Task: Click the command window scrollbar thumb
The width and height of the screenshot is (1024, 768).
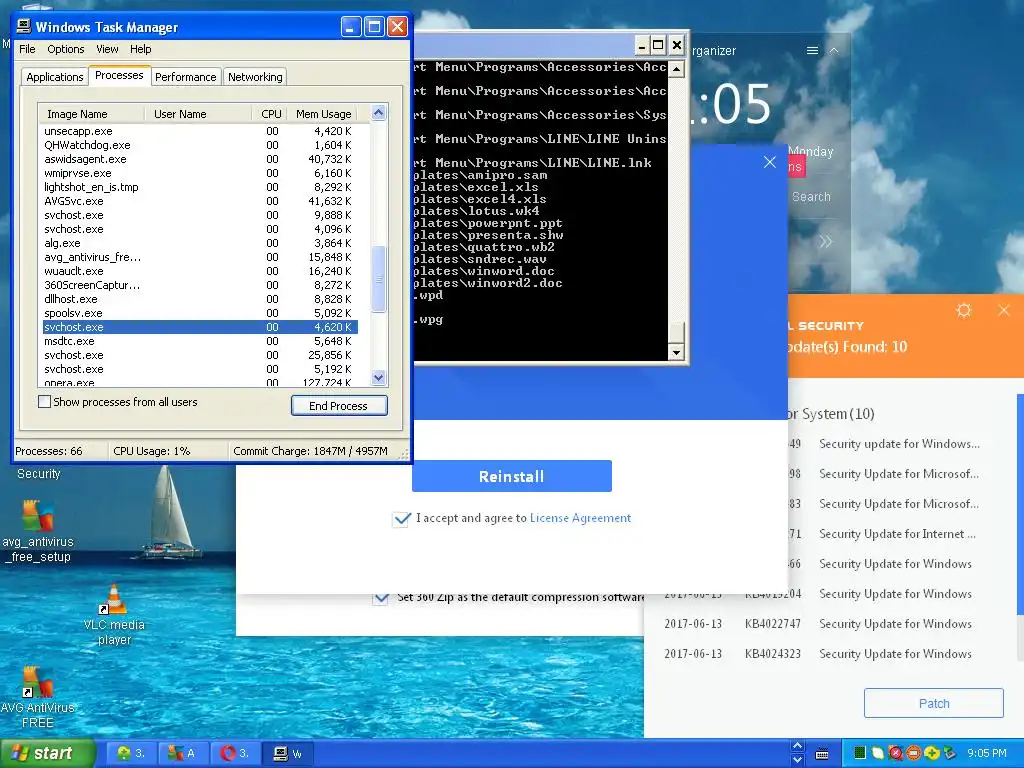Action: click(x=677, y=332)
